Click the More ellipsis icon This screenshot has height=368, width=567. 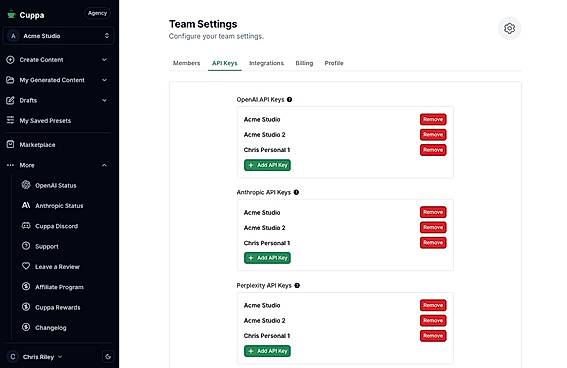pos(10,165)
